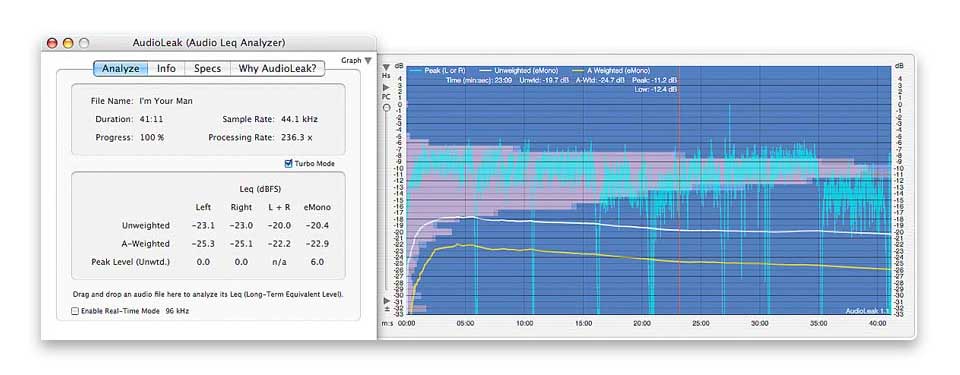Minimize the AudioLeak window
The height and width of the screenshot is (375, 960).
pyautogui.click(x=68, y=43)
